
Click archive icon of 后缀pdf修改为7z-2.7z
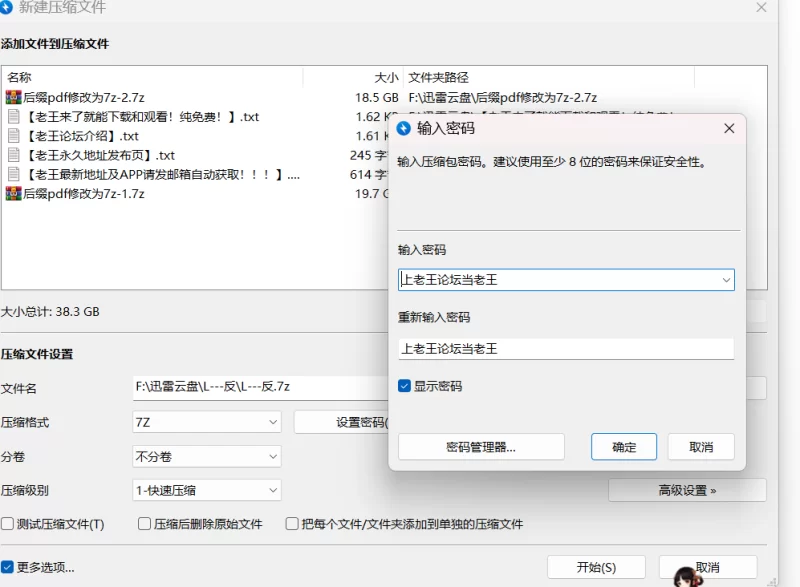click(x=13, y=98)
